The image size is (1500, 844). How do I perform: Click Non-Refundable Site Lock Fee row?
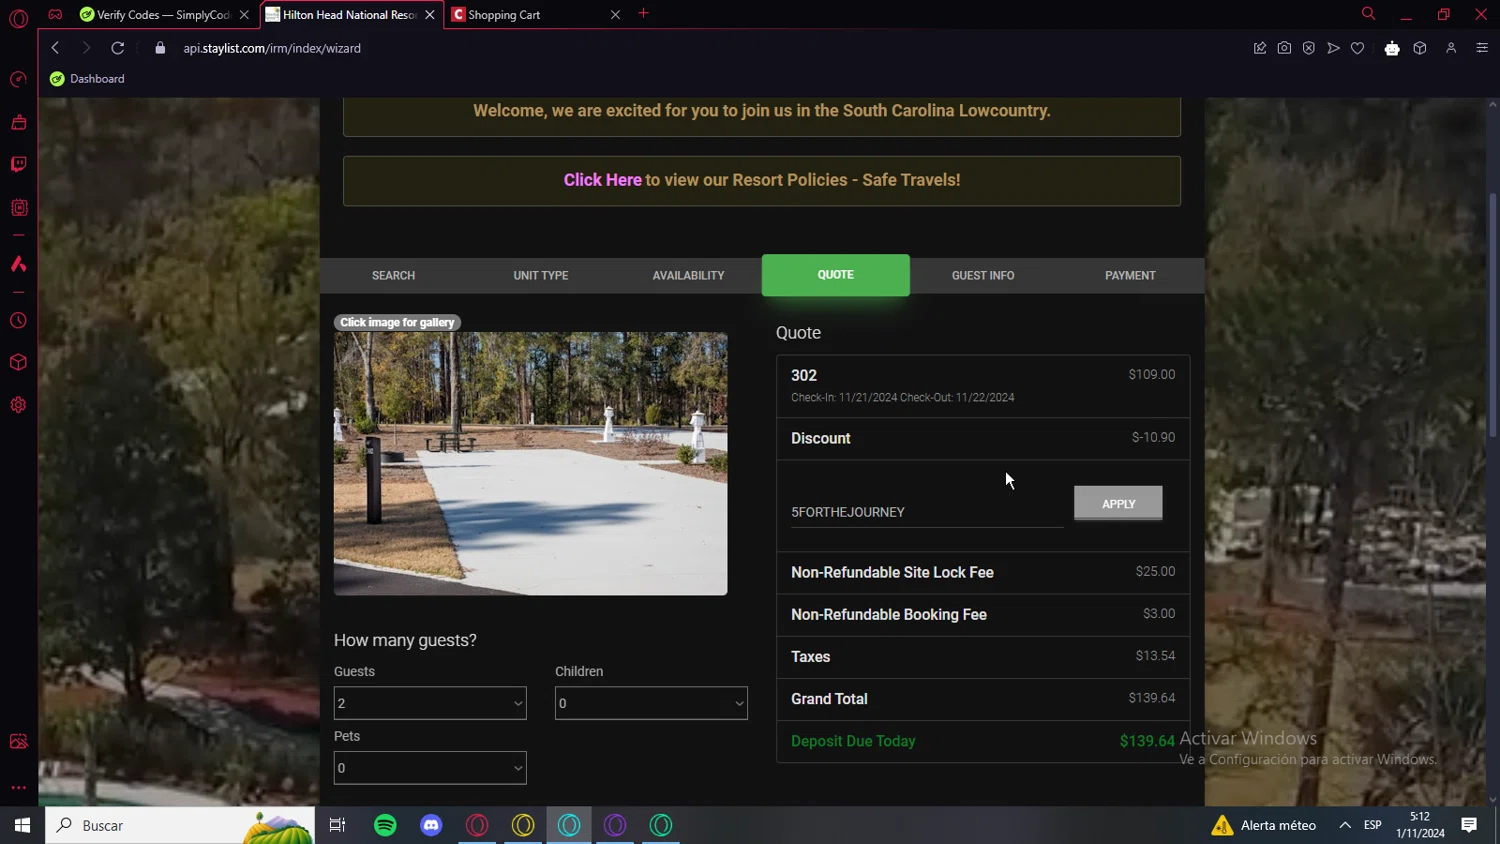tap(983, 572)
